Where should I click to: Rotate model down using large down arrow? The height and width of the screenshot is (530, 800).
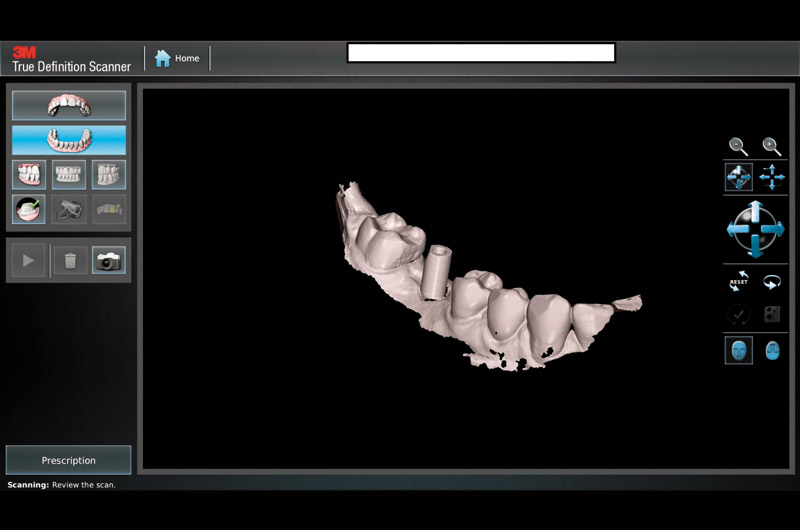(x=756, y=248)
